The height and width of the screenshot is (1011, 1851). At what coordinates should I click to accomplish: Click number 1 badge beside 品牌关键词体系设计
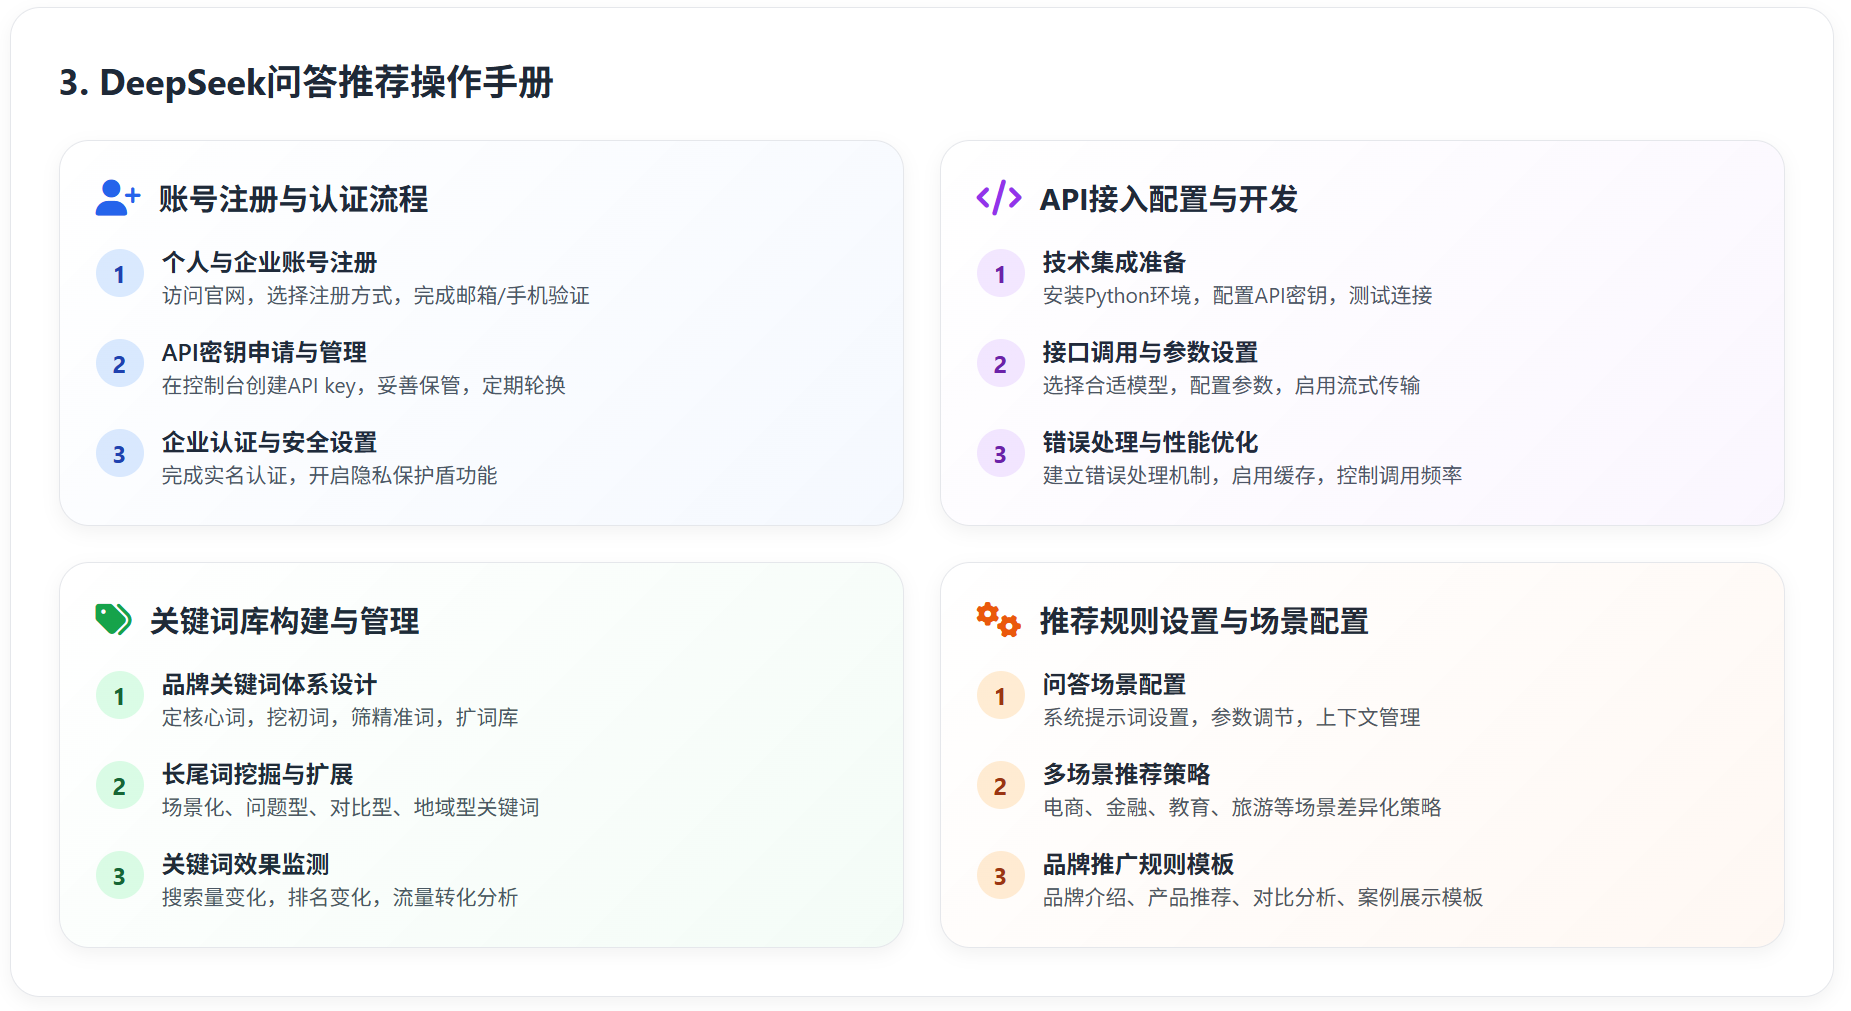pyautogui.click(x=120, y=696)
